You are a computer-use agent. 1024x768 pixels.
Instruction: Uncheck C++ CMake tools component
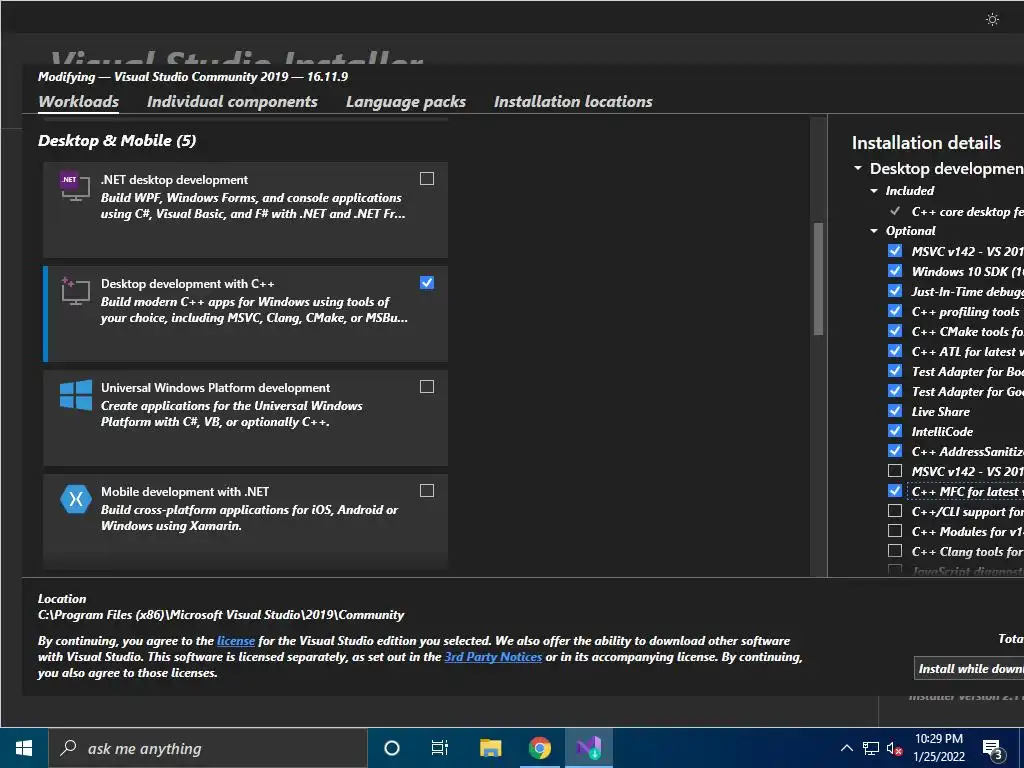(895, 331)
